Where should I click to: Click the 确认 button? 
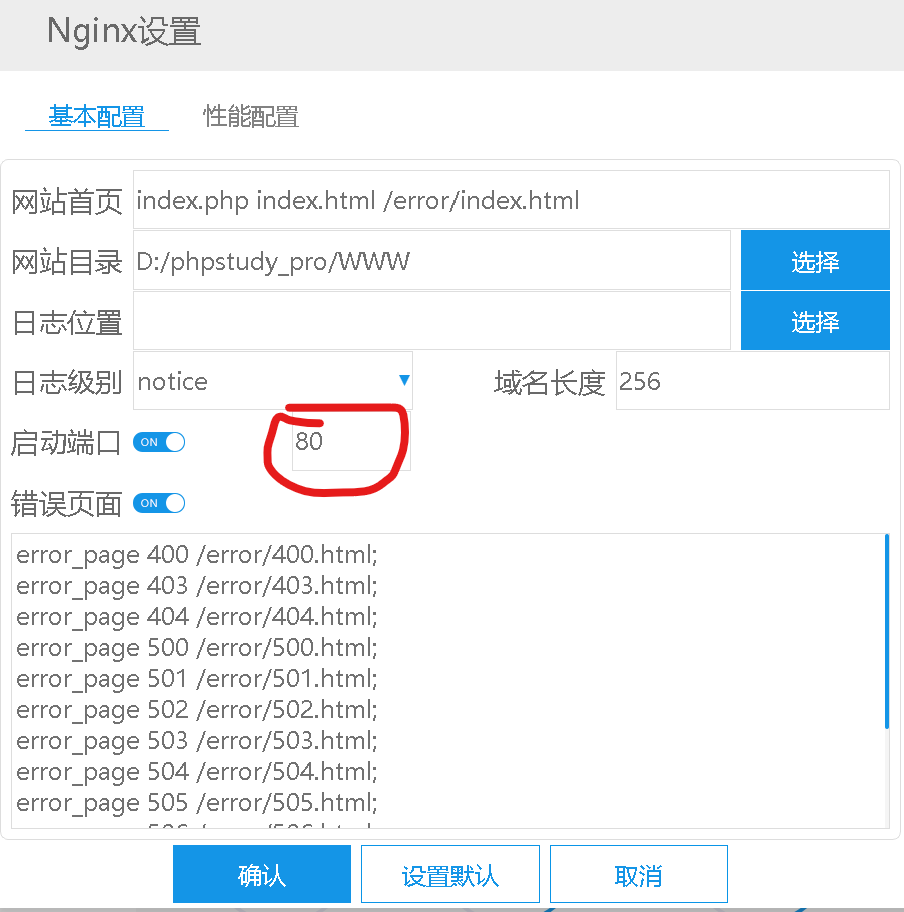[x=262, y=874]
